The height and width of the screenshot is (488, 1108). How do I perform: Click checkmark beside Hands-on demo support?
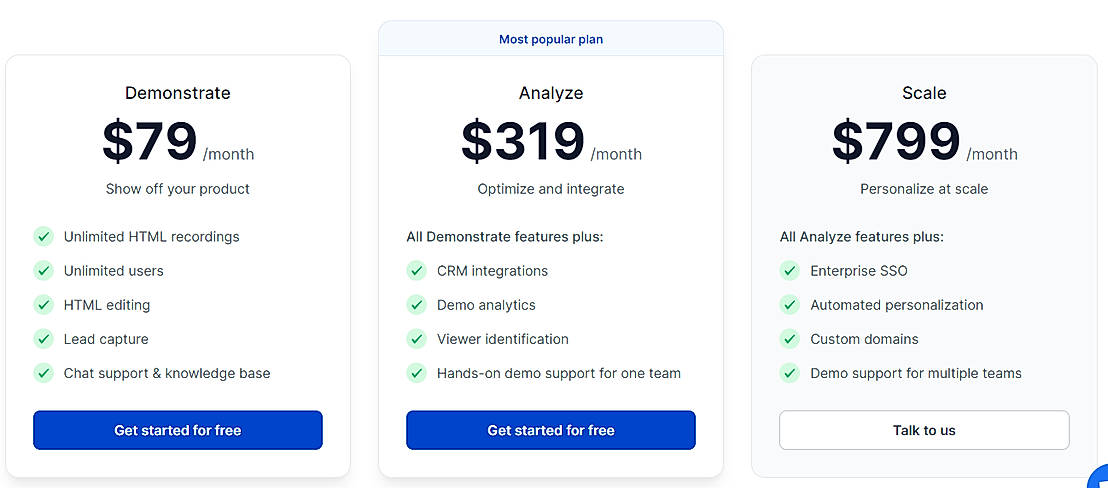point(417,373)
